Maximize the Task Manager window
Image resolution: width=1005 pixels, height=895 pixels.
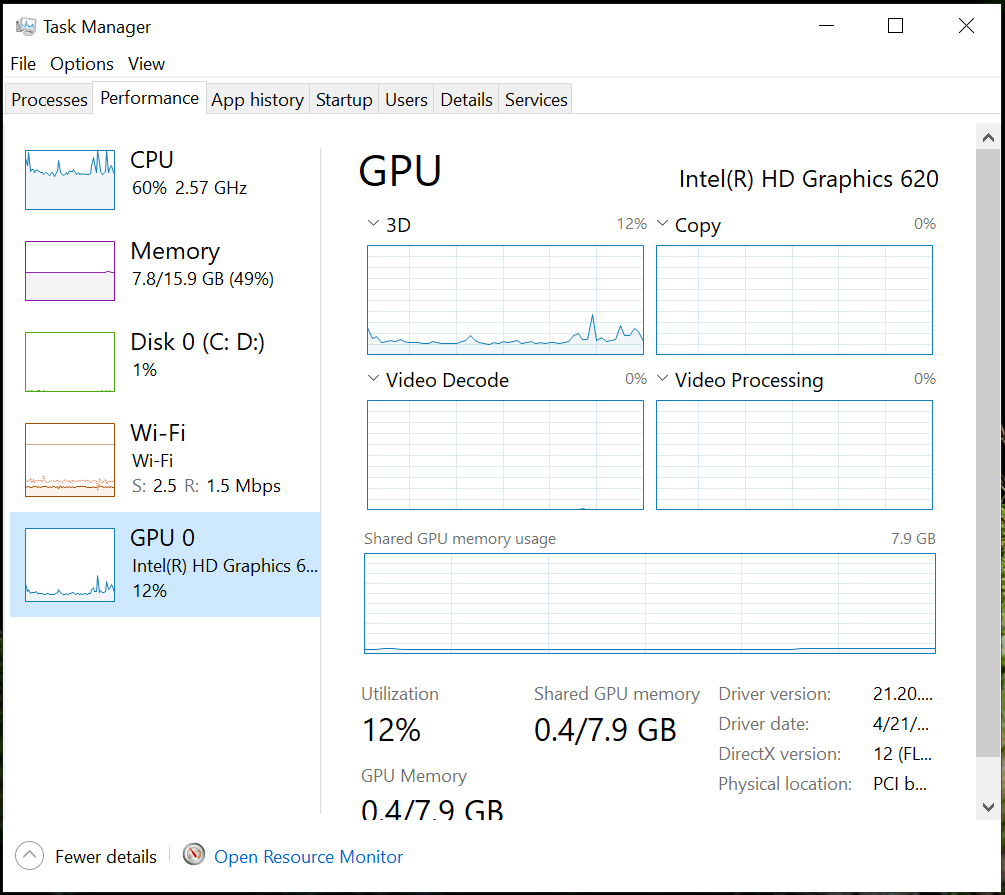[x=895, y=26]
